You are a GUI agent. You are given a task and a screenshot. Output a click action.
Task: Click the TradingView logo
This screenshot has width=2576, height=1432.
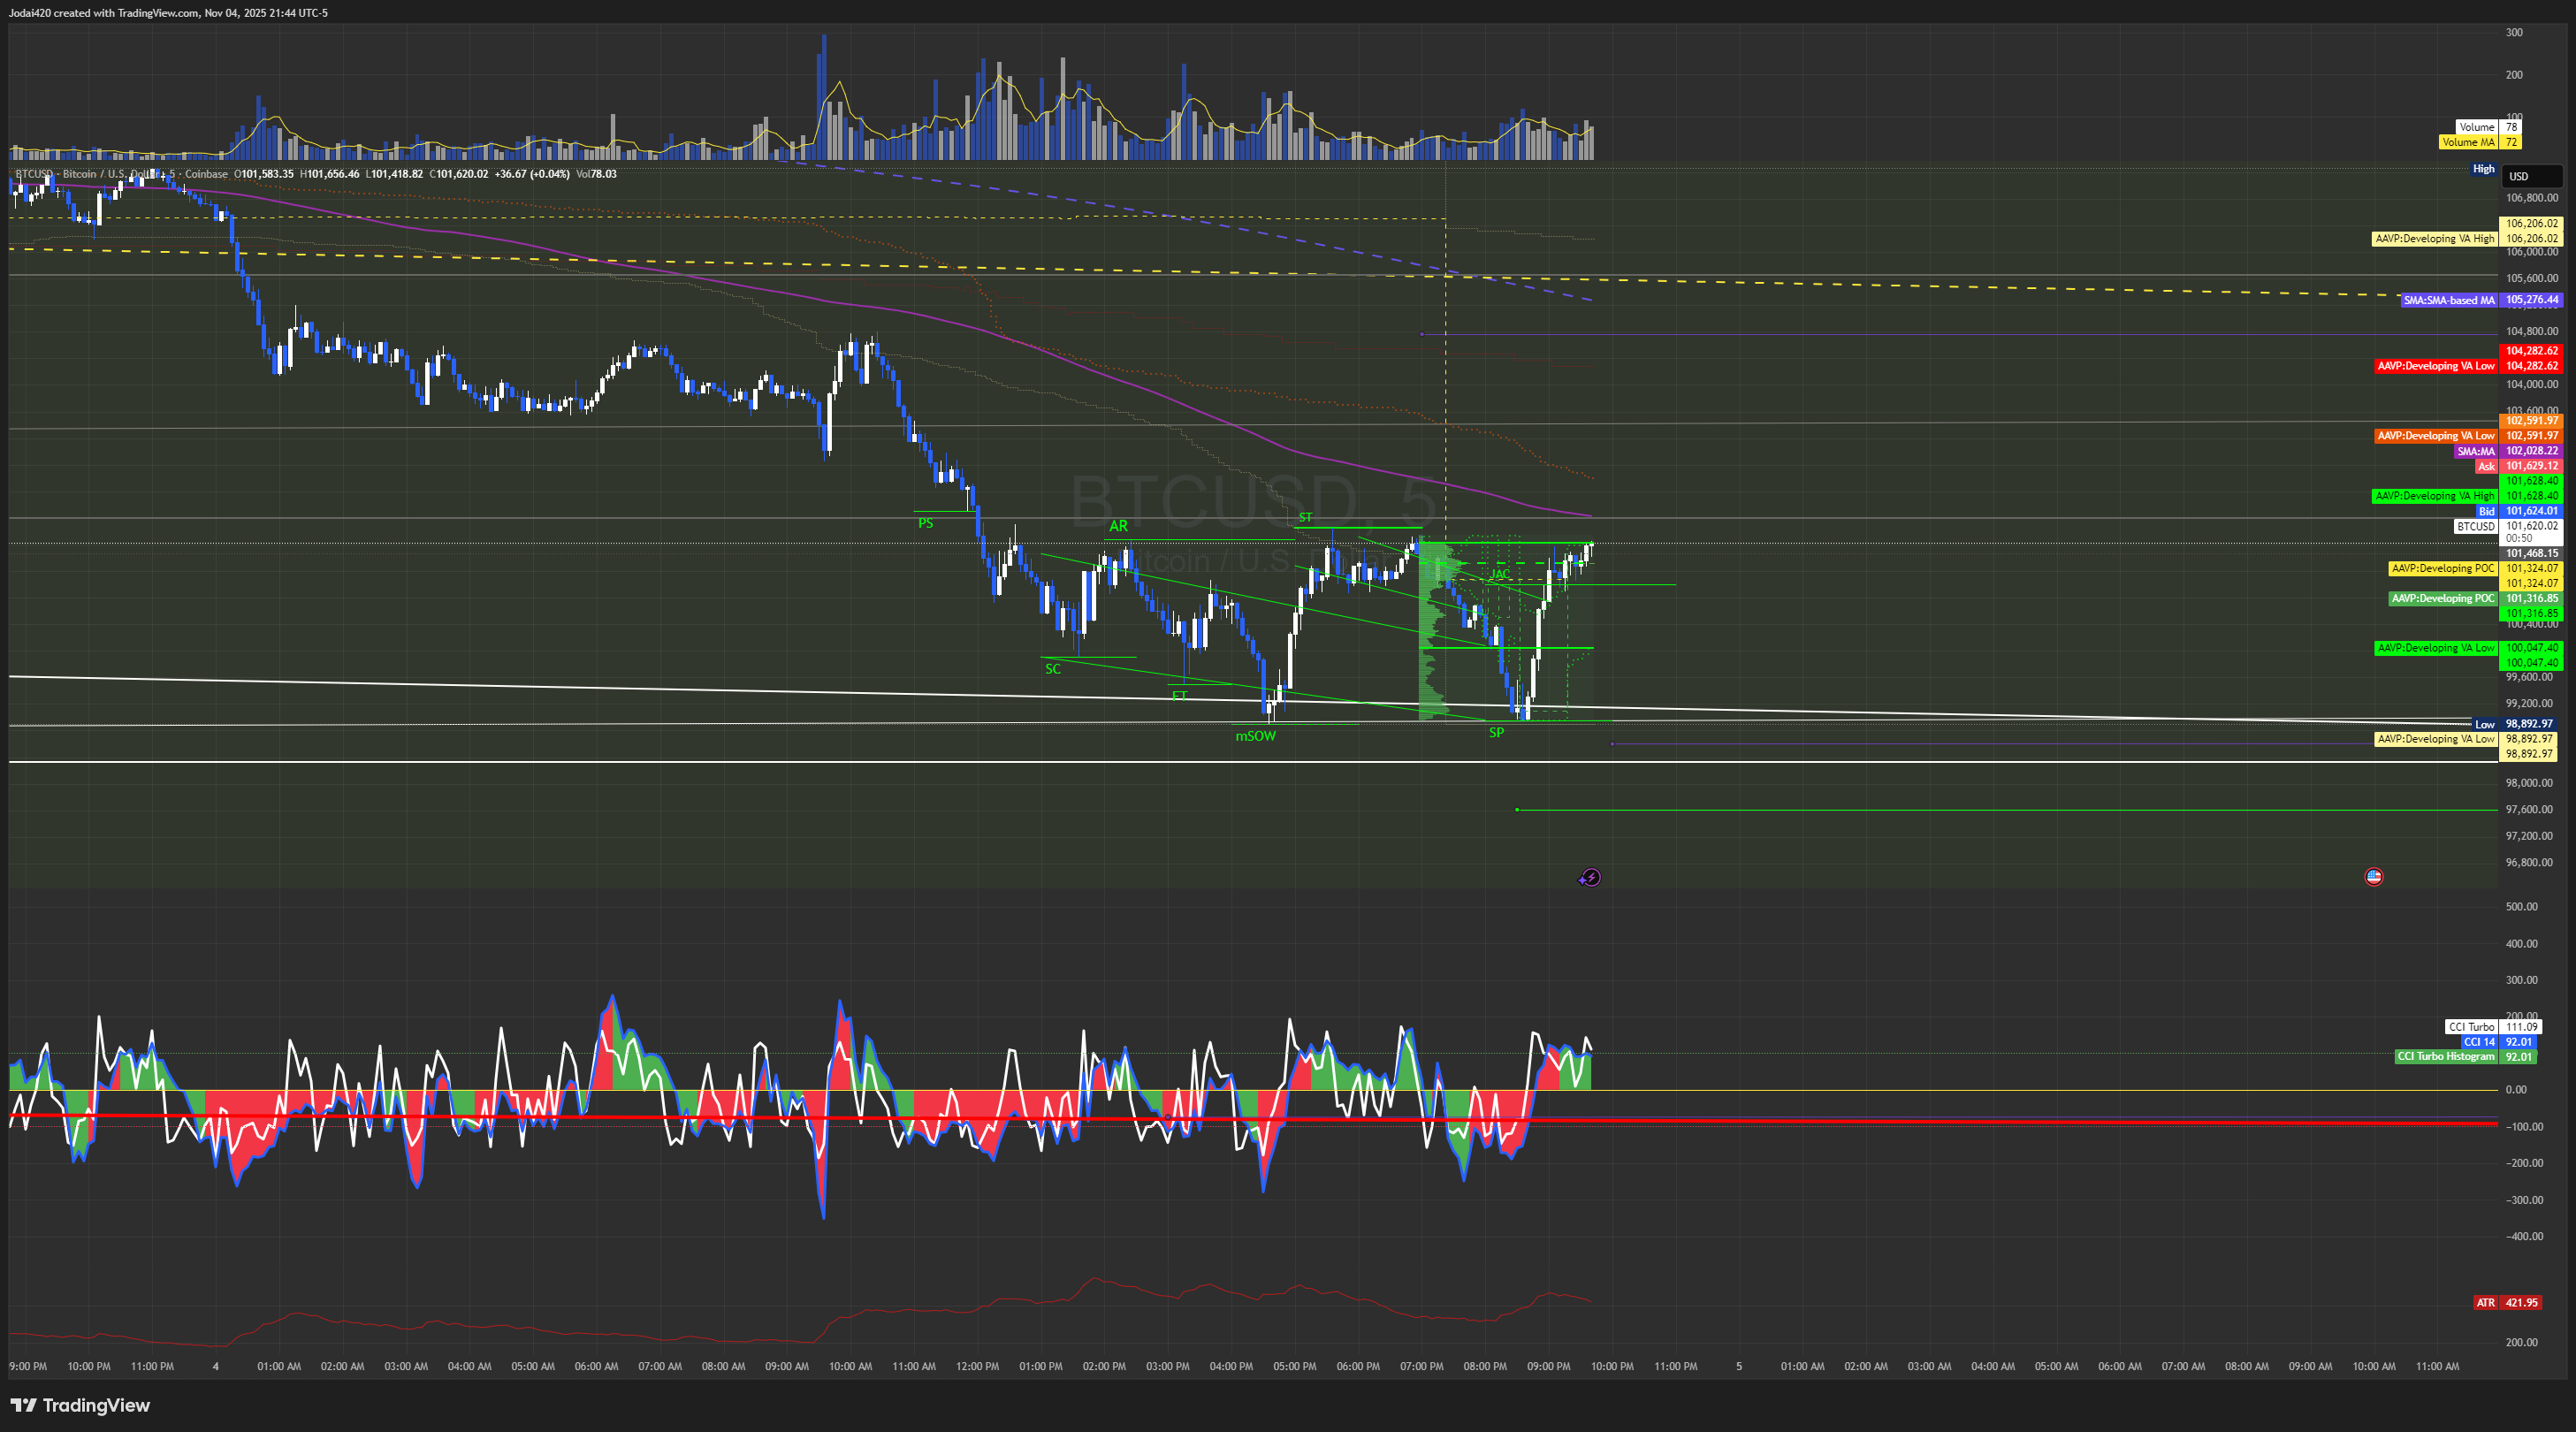(x=80, y=1405)
